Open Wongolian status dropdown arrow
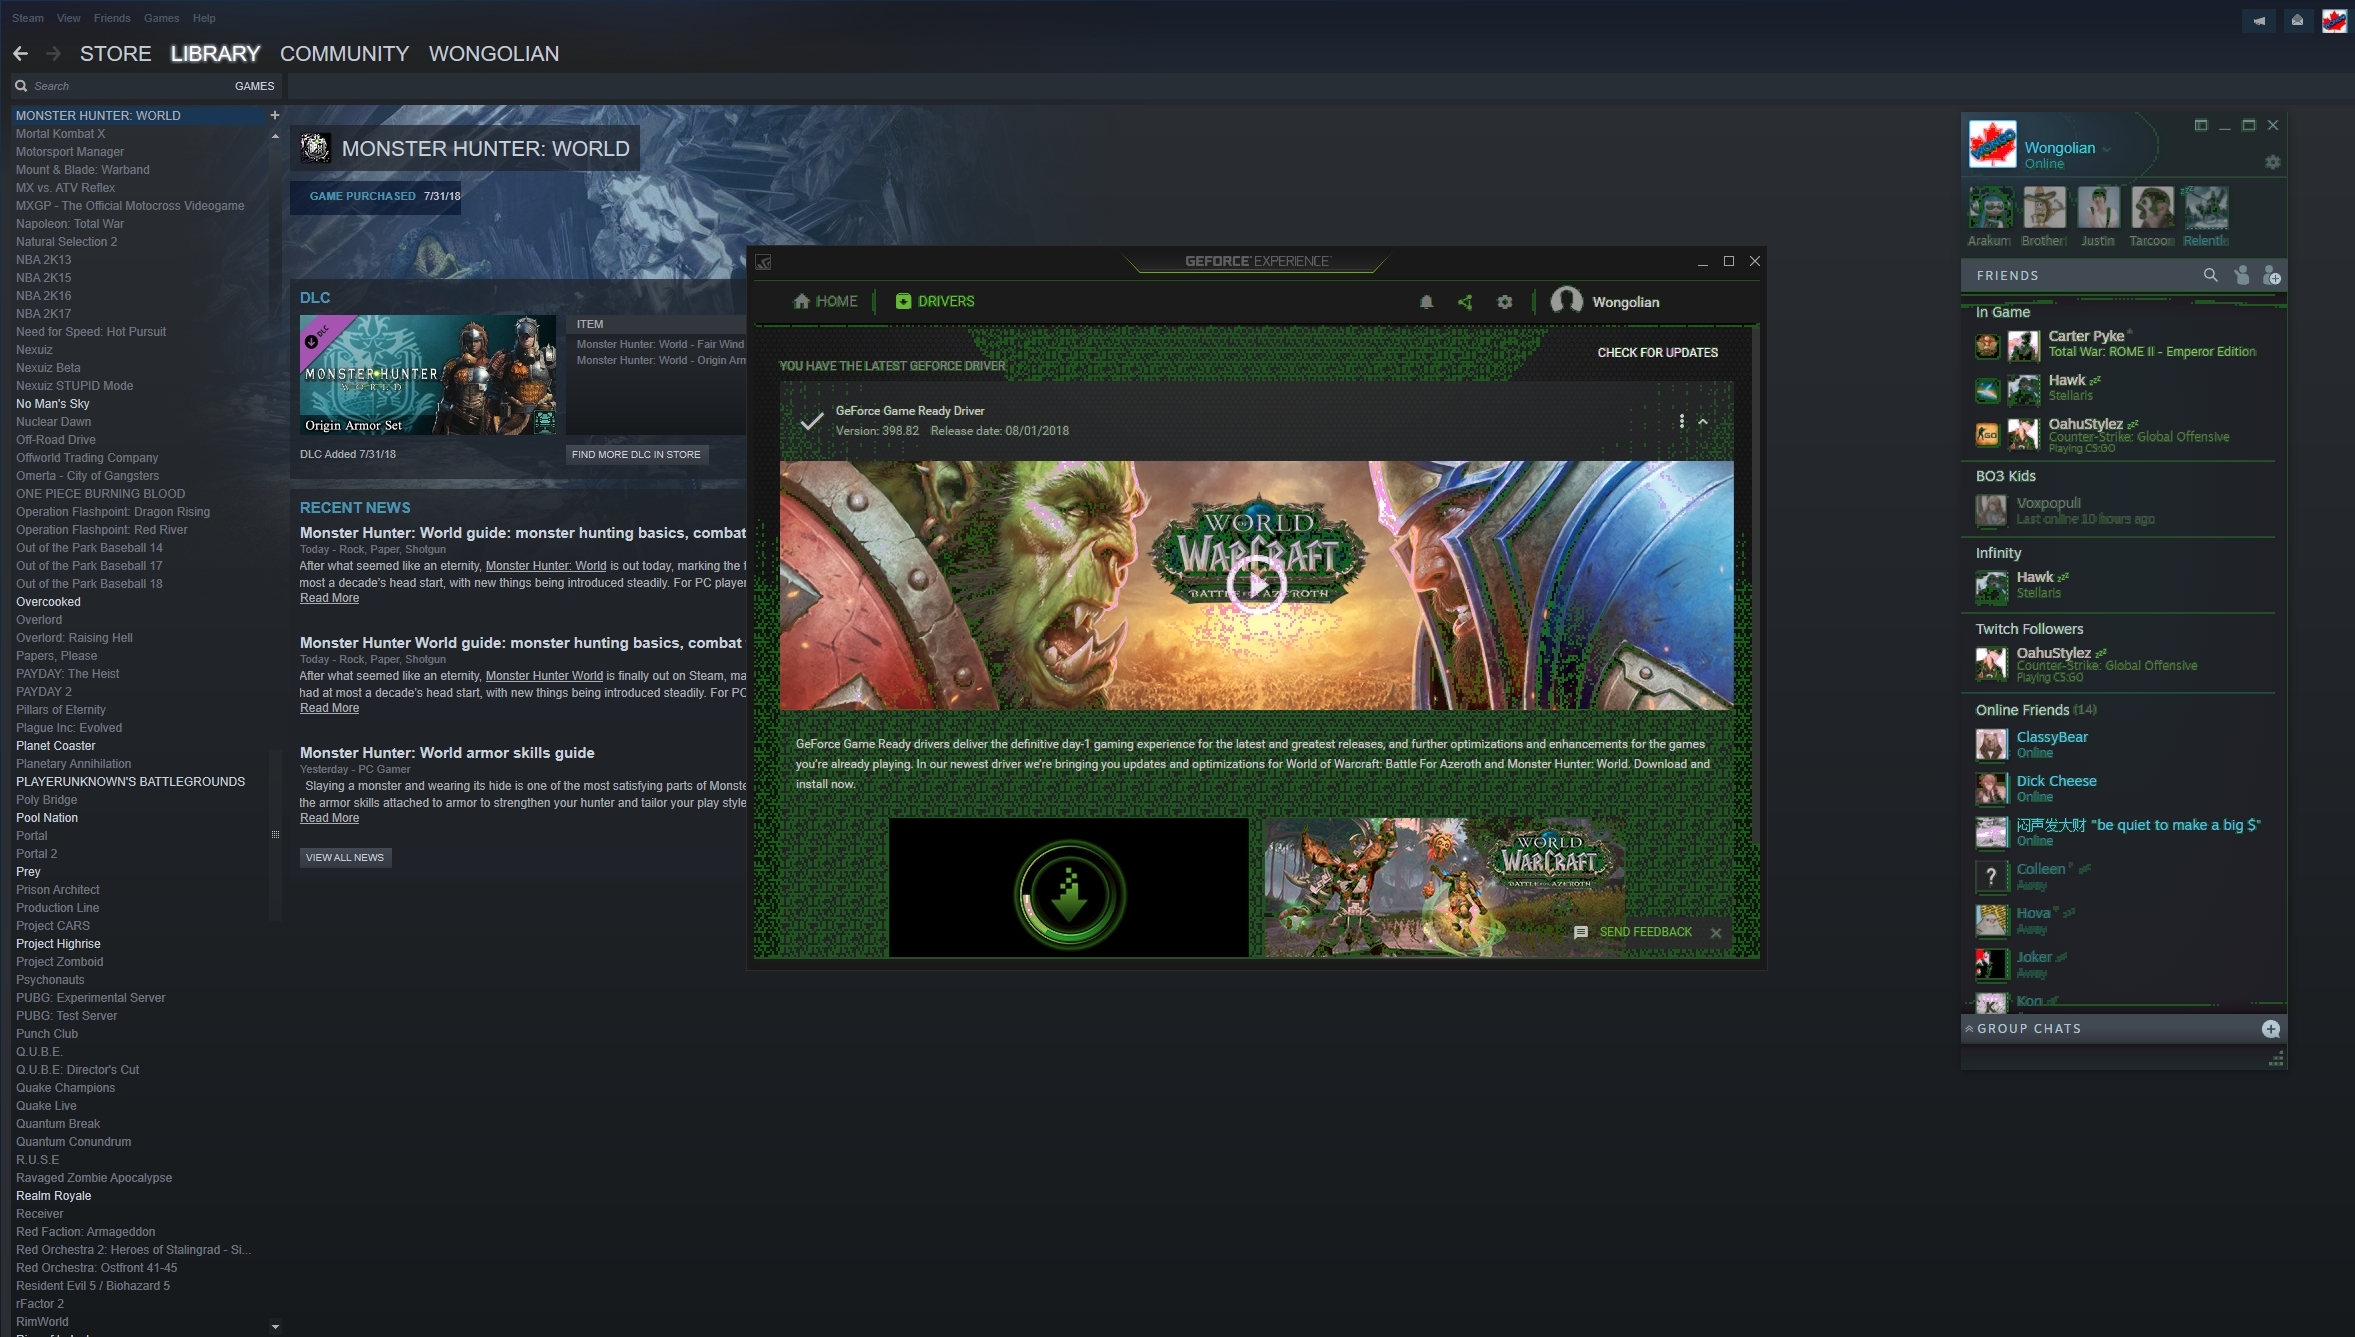This screenshot has height=1337, width=2355. tap(2106, 149)
